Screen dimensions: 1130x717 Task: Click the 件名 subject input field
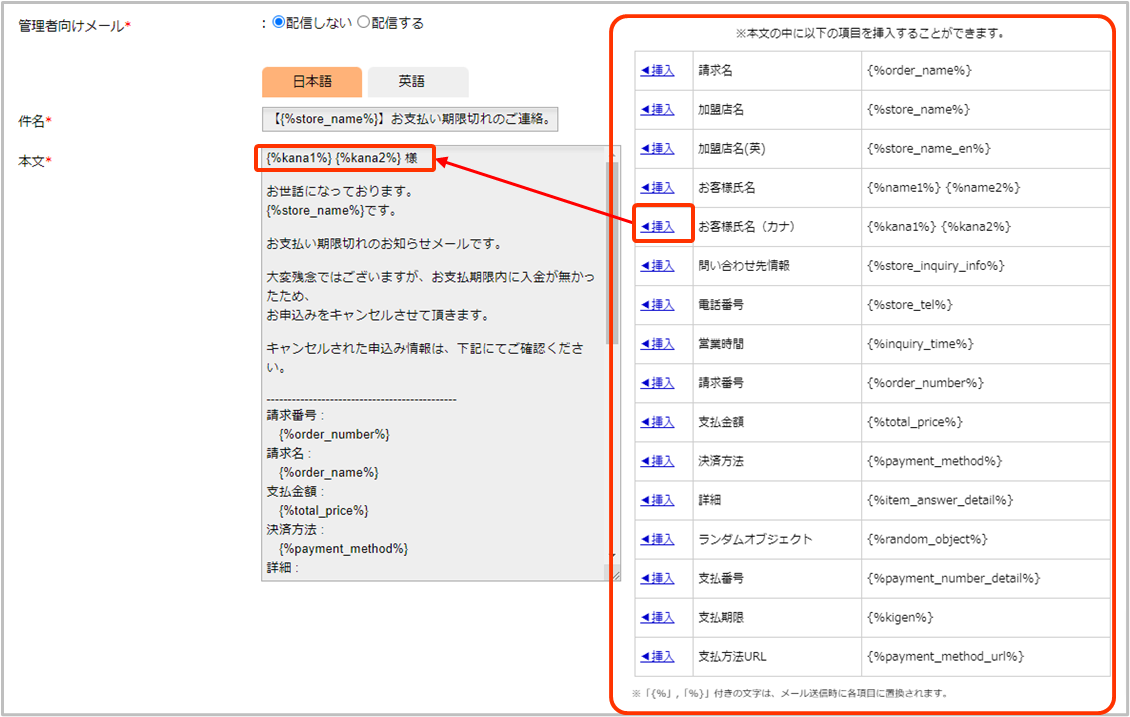point(409,119)
